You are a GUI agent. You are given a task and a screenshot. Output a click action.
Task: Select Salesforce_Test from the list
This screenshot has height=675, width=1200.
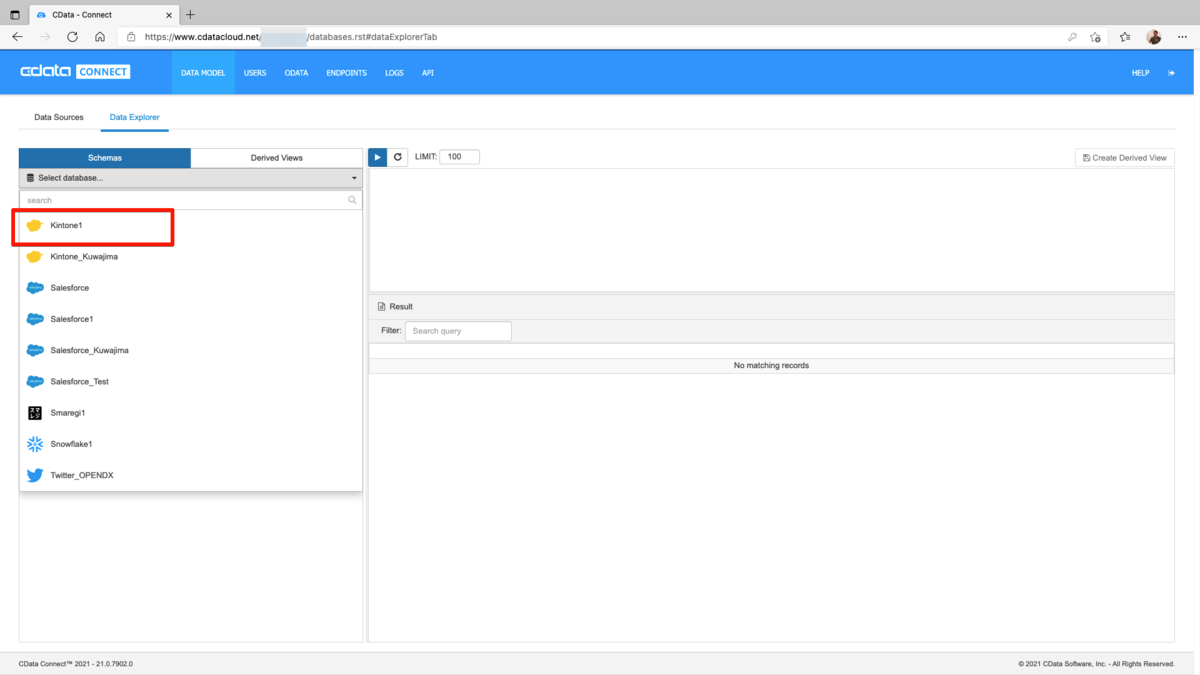(191, 381)
